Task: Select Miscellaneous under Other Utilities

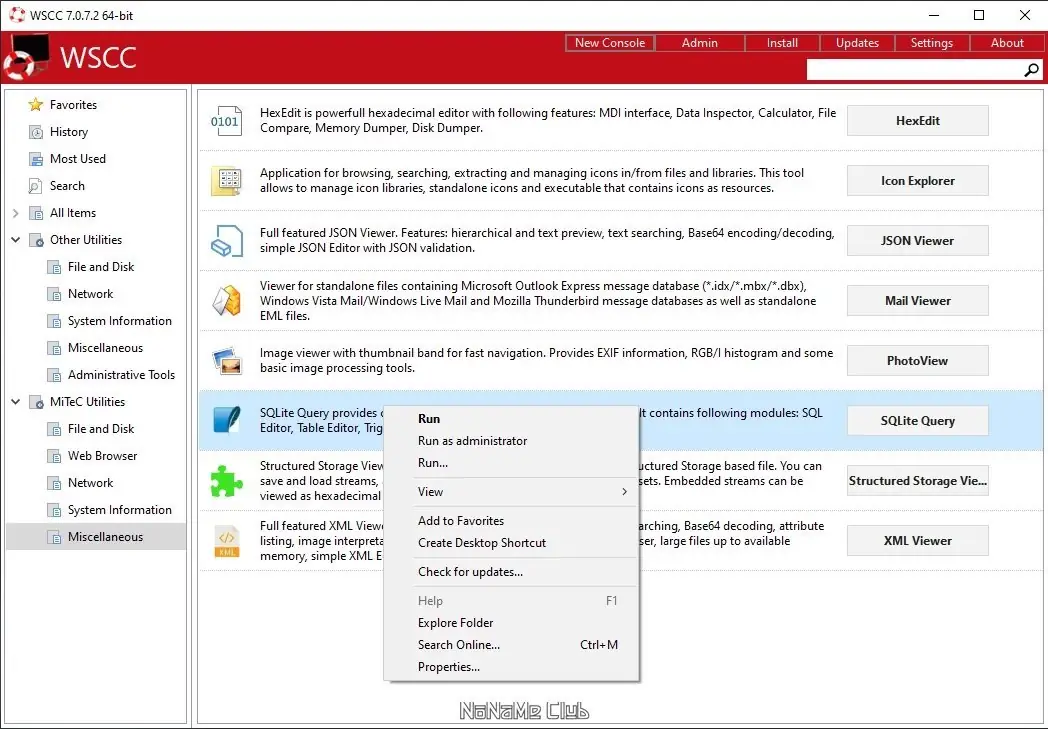Action: (x=106, y=348)
